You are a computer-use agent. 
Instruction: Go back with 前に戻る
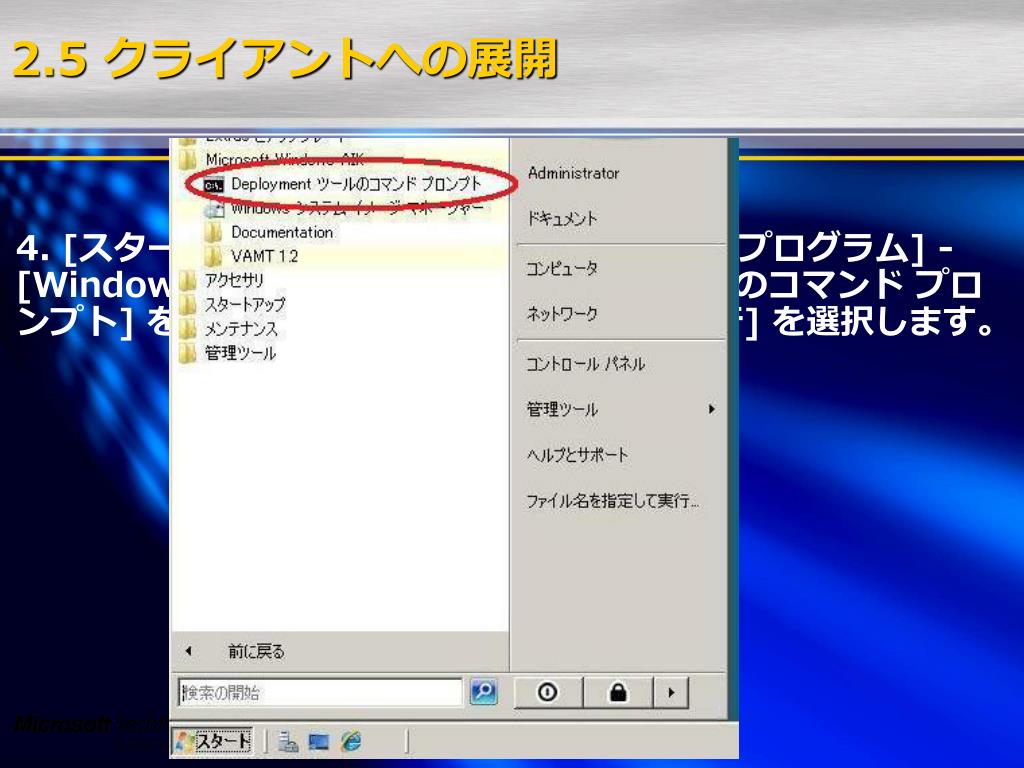(256, 651)
